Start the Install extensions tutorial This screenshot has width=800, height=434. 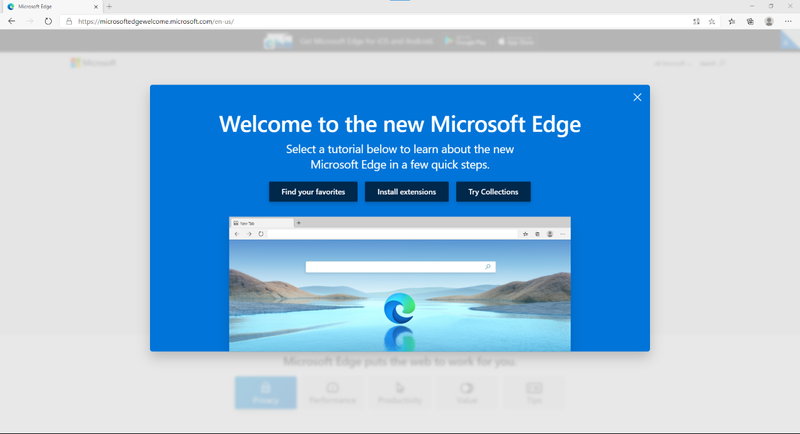click(407, 192)
